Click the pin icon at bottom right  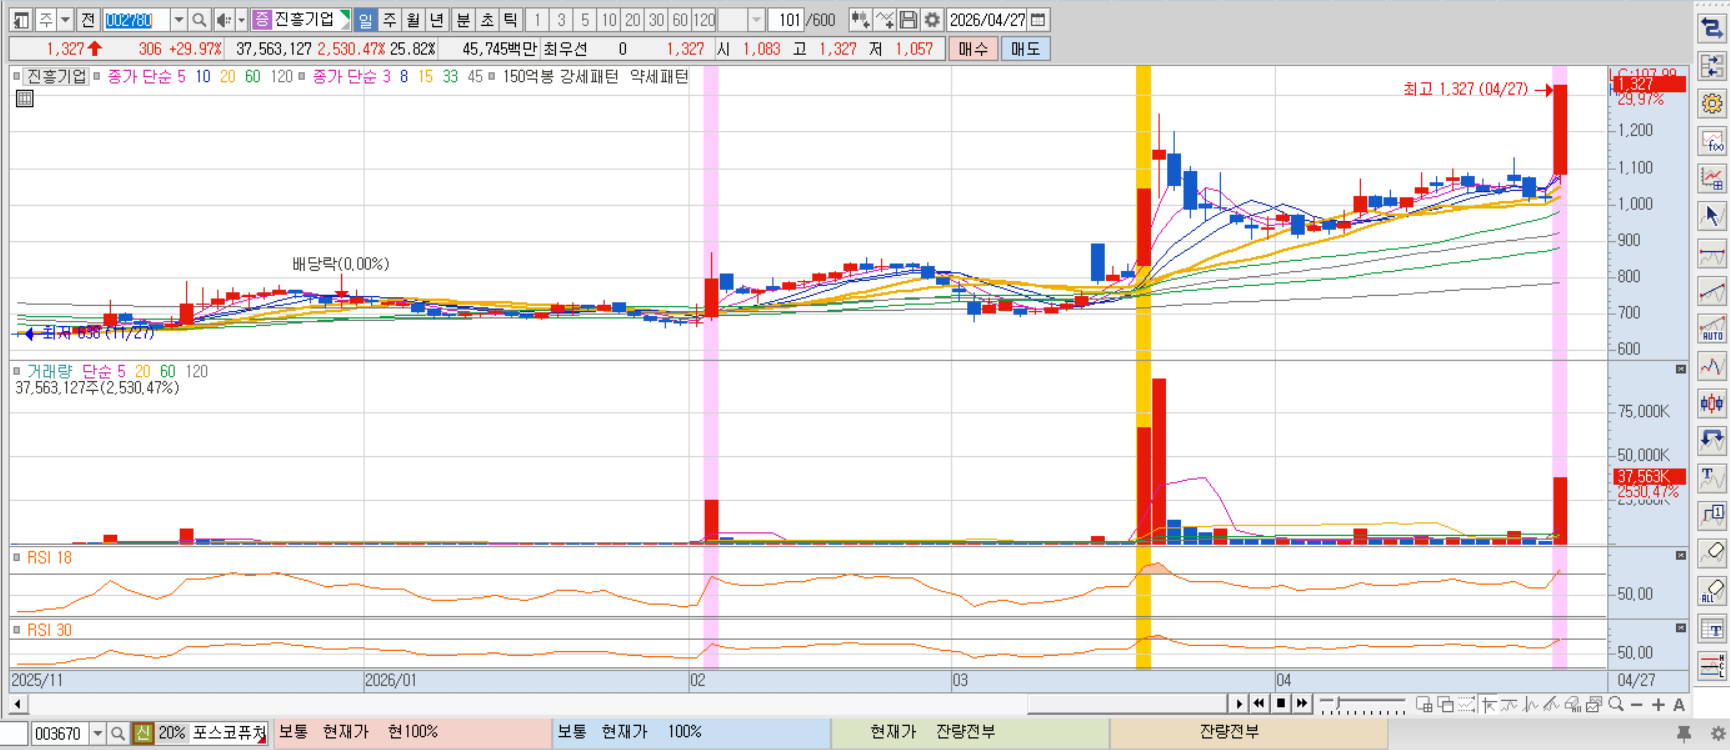pyautogui.click(x=1684, y=734)
